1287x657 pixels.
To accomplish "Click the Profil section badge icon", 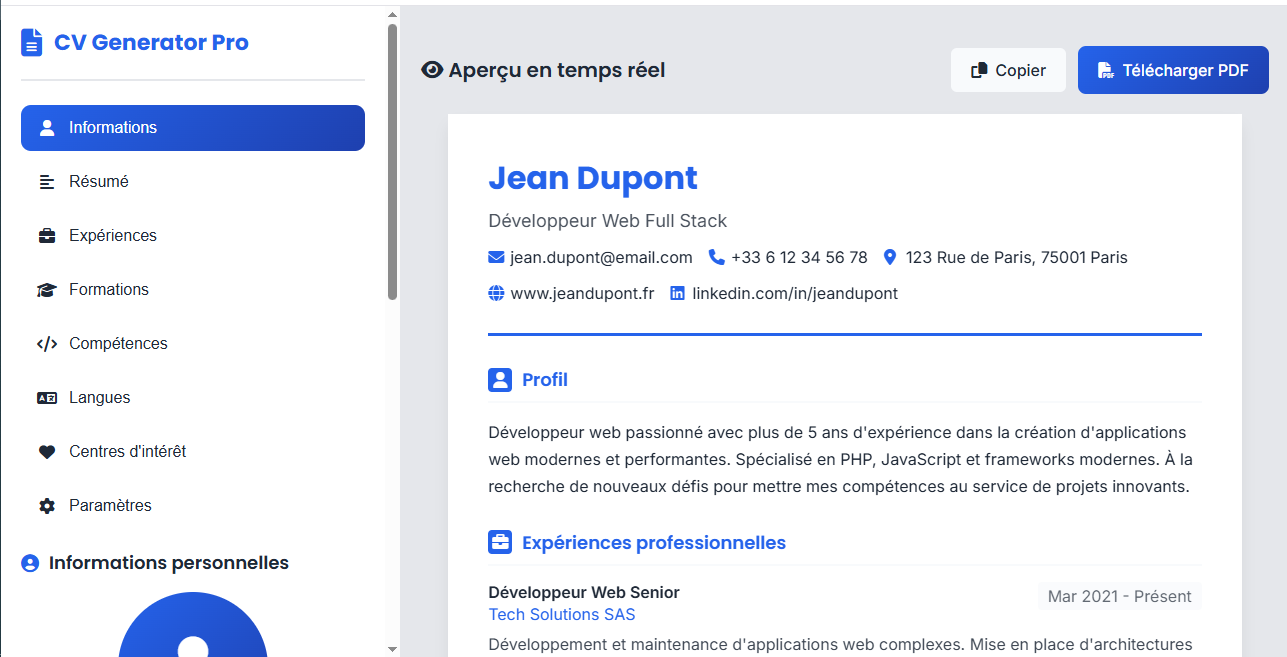I will point(500,379).
